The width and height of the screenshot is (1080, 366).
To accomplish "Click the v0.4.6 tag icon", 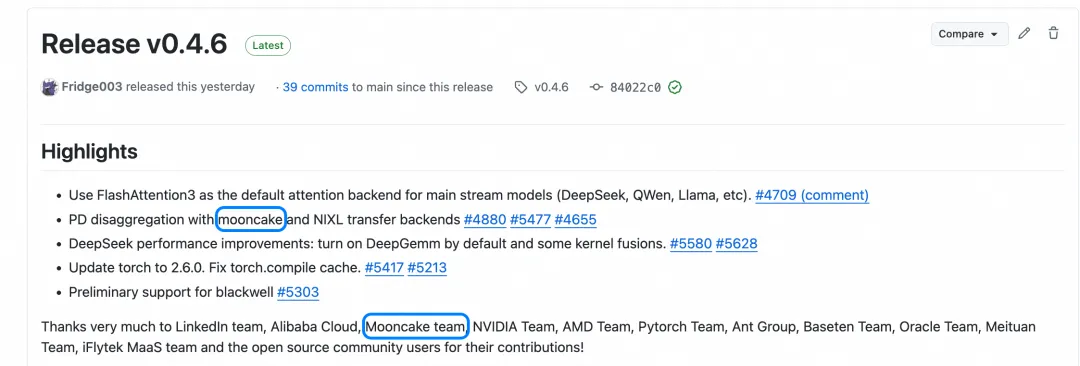I will [x=521, y=88].
